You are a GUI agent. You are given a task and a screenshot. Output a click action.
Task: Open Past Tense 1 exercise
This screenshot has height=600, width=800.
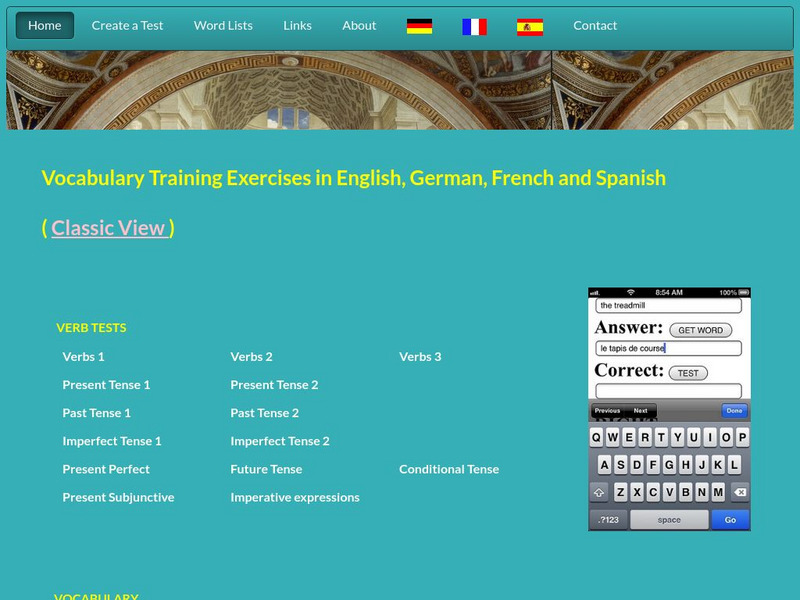(x=96, y=413)
